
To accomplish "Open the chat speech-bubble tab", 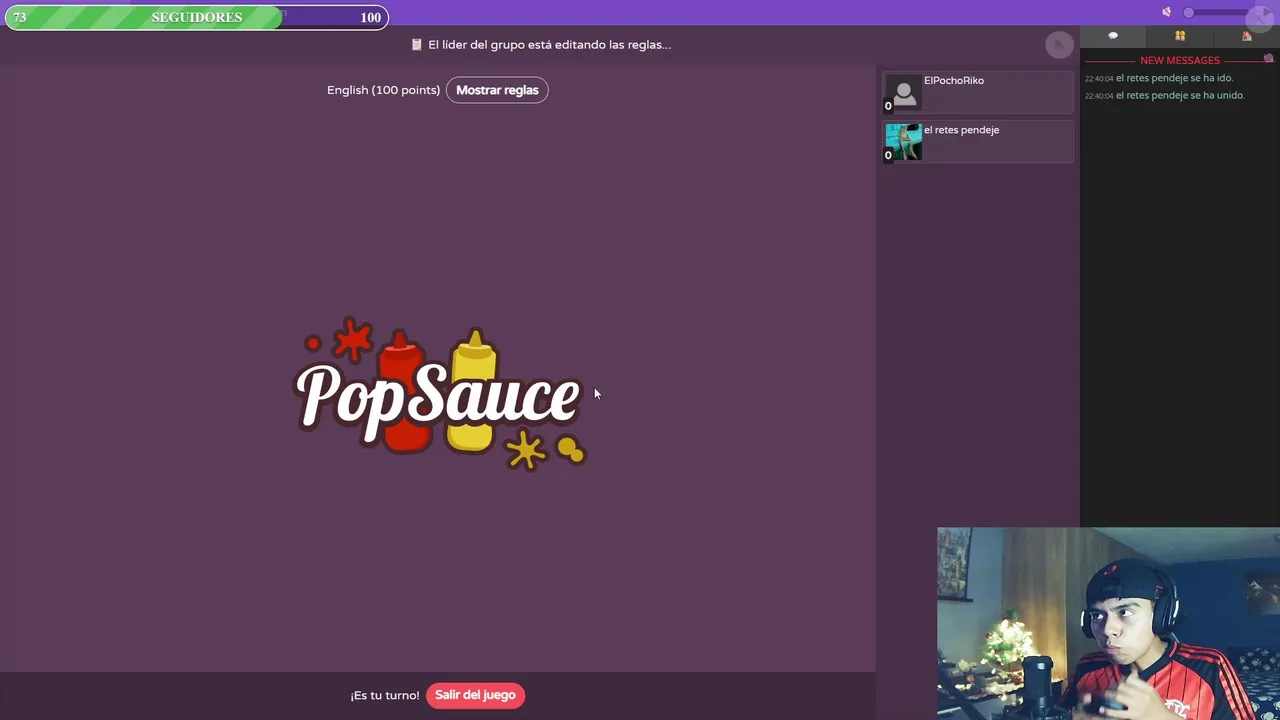I will pyautogui.click(x=1113, y=36).
